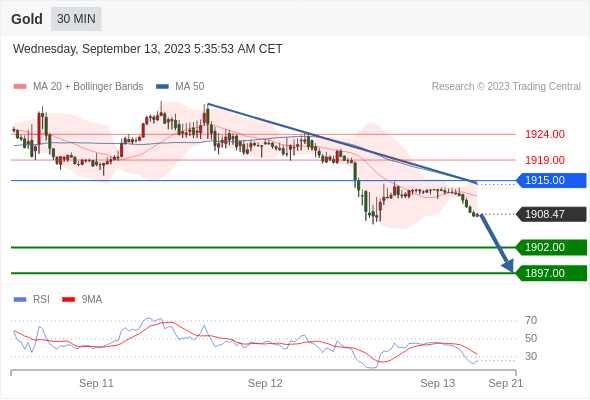Click the RSI 70 level label

pos(531,321)
